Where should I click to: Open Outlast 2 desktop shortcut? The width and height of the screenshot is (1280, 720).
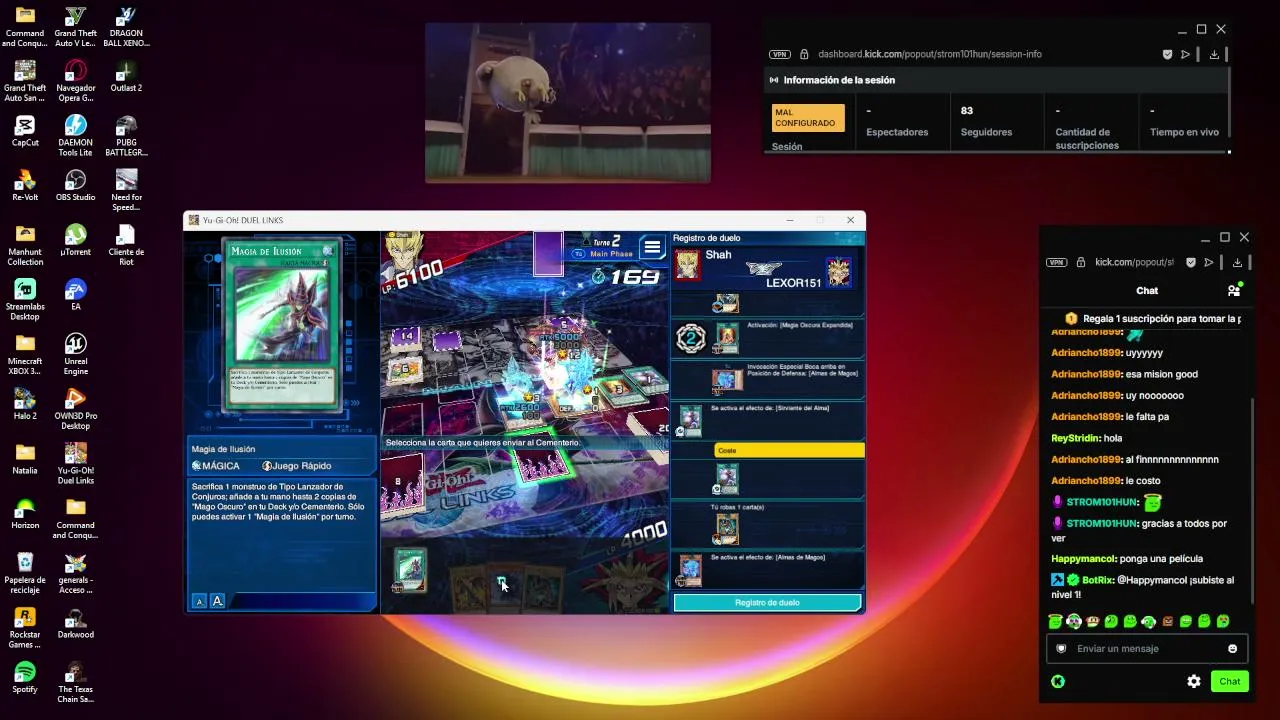pyautogui.click(x=126, y=77)
